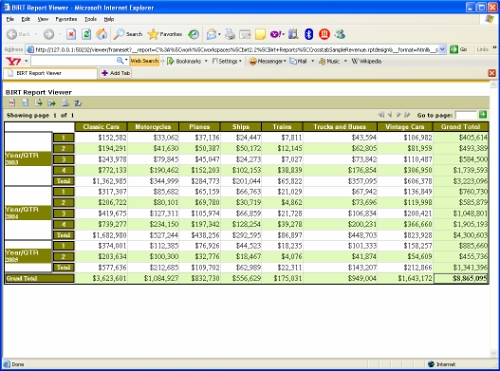This screenshot has height=371, width=500.
Task: Go to the first report page arrow
Action: point(381,115)
